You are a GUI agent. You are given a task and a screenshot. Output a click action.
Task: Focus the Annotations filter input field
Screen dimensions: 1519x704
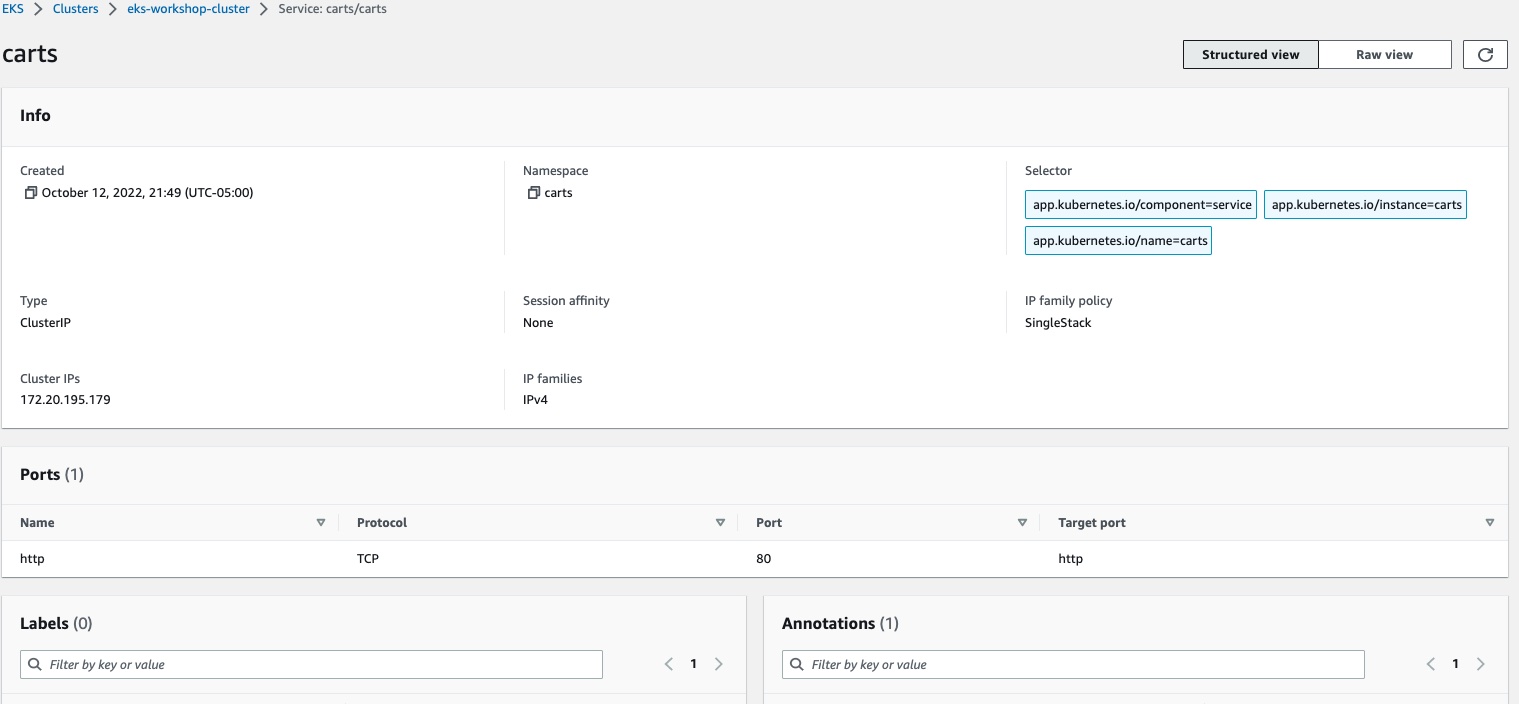pos(1073,665)
